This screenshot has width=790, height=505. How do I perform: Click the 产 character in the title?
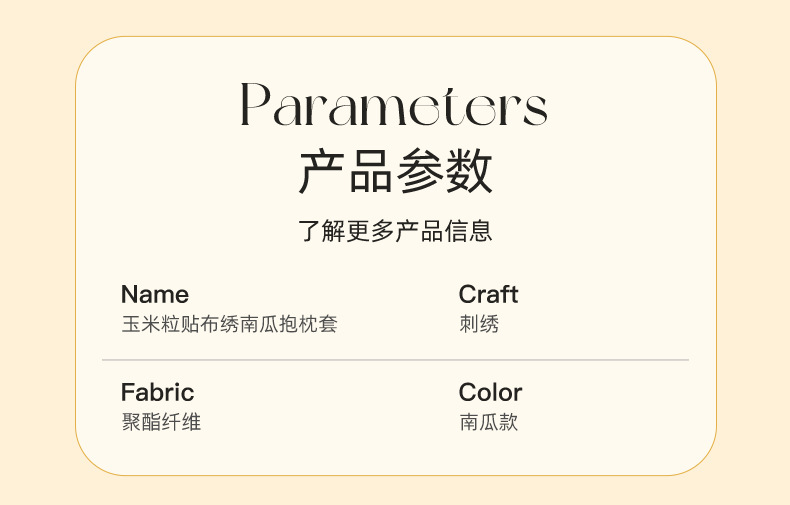321,171
